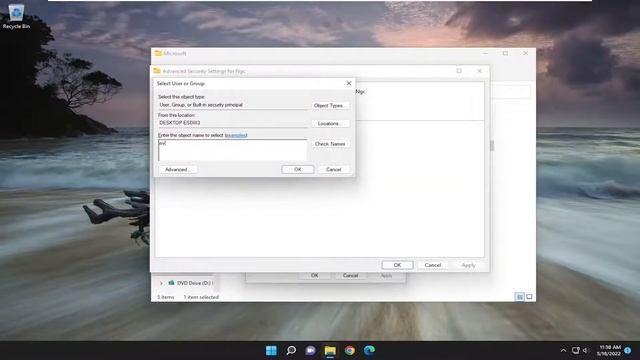Screen dimensions: 640x360
Task: Open taskbar Search
Action: point(291,350)
